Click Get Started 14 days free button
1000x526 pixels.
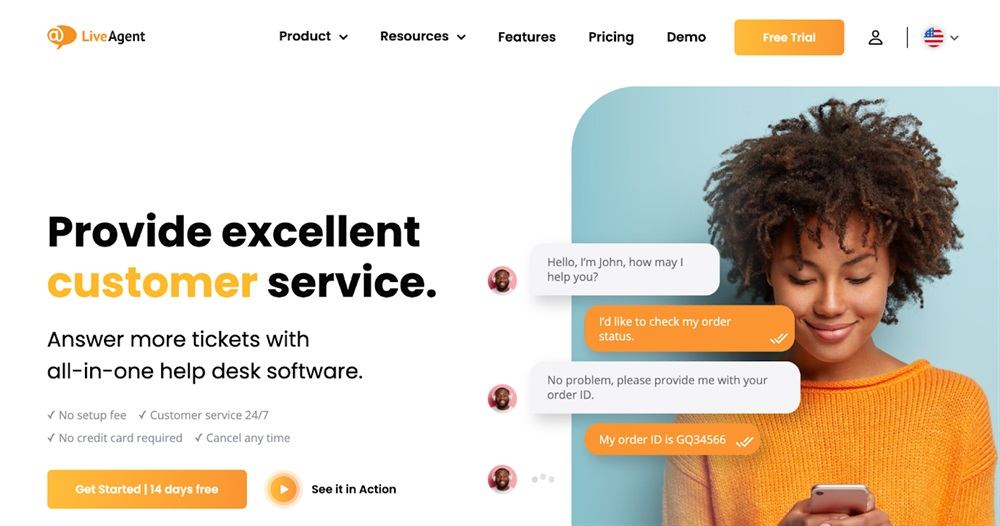(x=147, y=489)
